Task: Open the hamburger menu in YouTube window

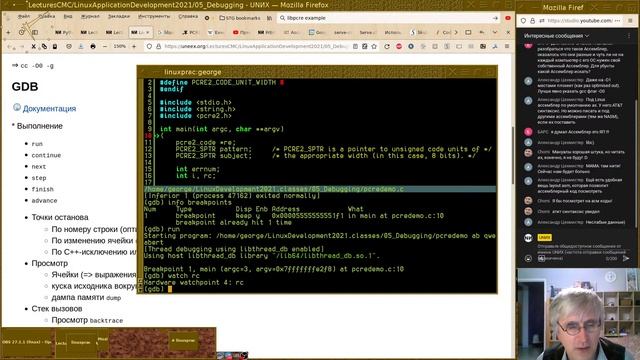Action: [x=630, y=20]
